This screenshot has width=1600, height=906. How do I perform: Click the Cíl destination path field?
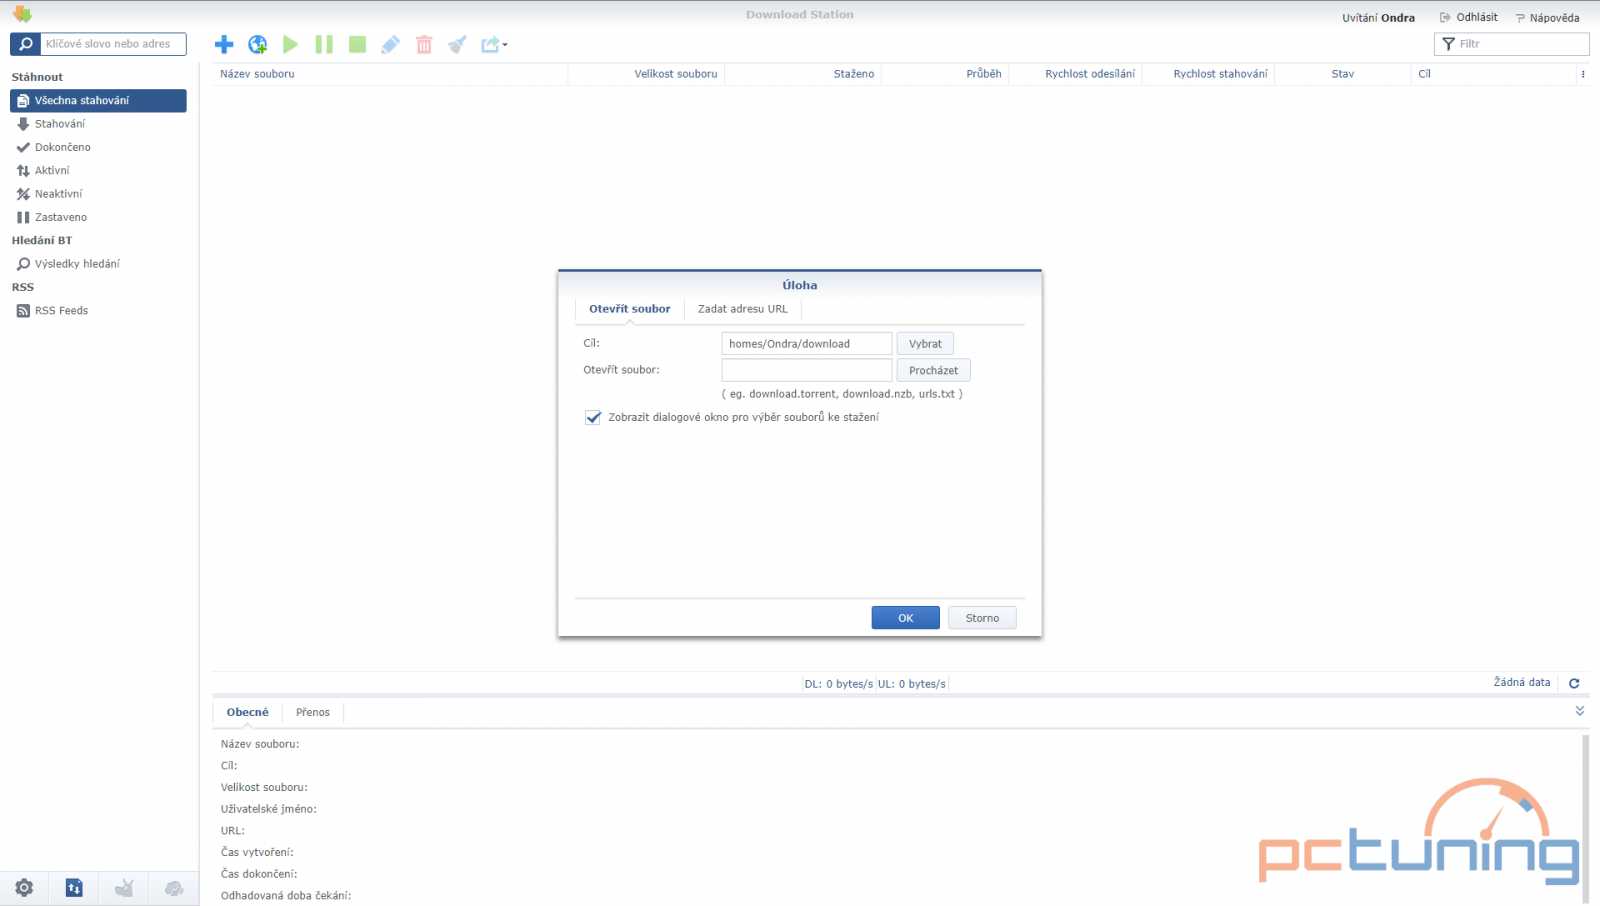806,344
